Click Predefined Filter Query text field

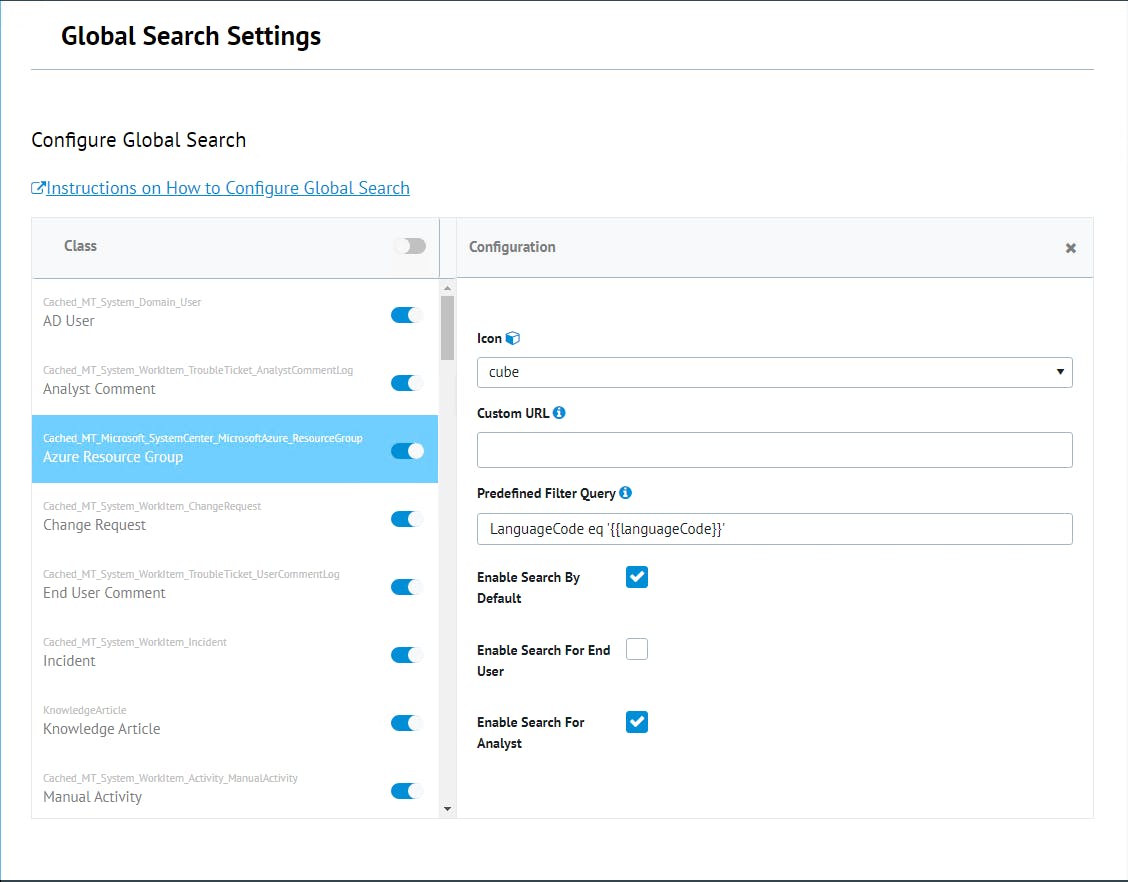pos(774,529)
